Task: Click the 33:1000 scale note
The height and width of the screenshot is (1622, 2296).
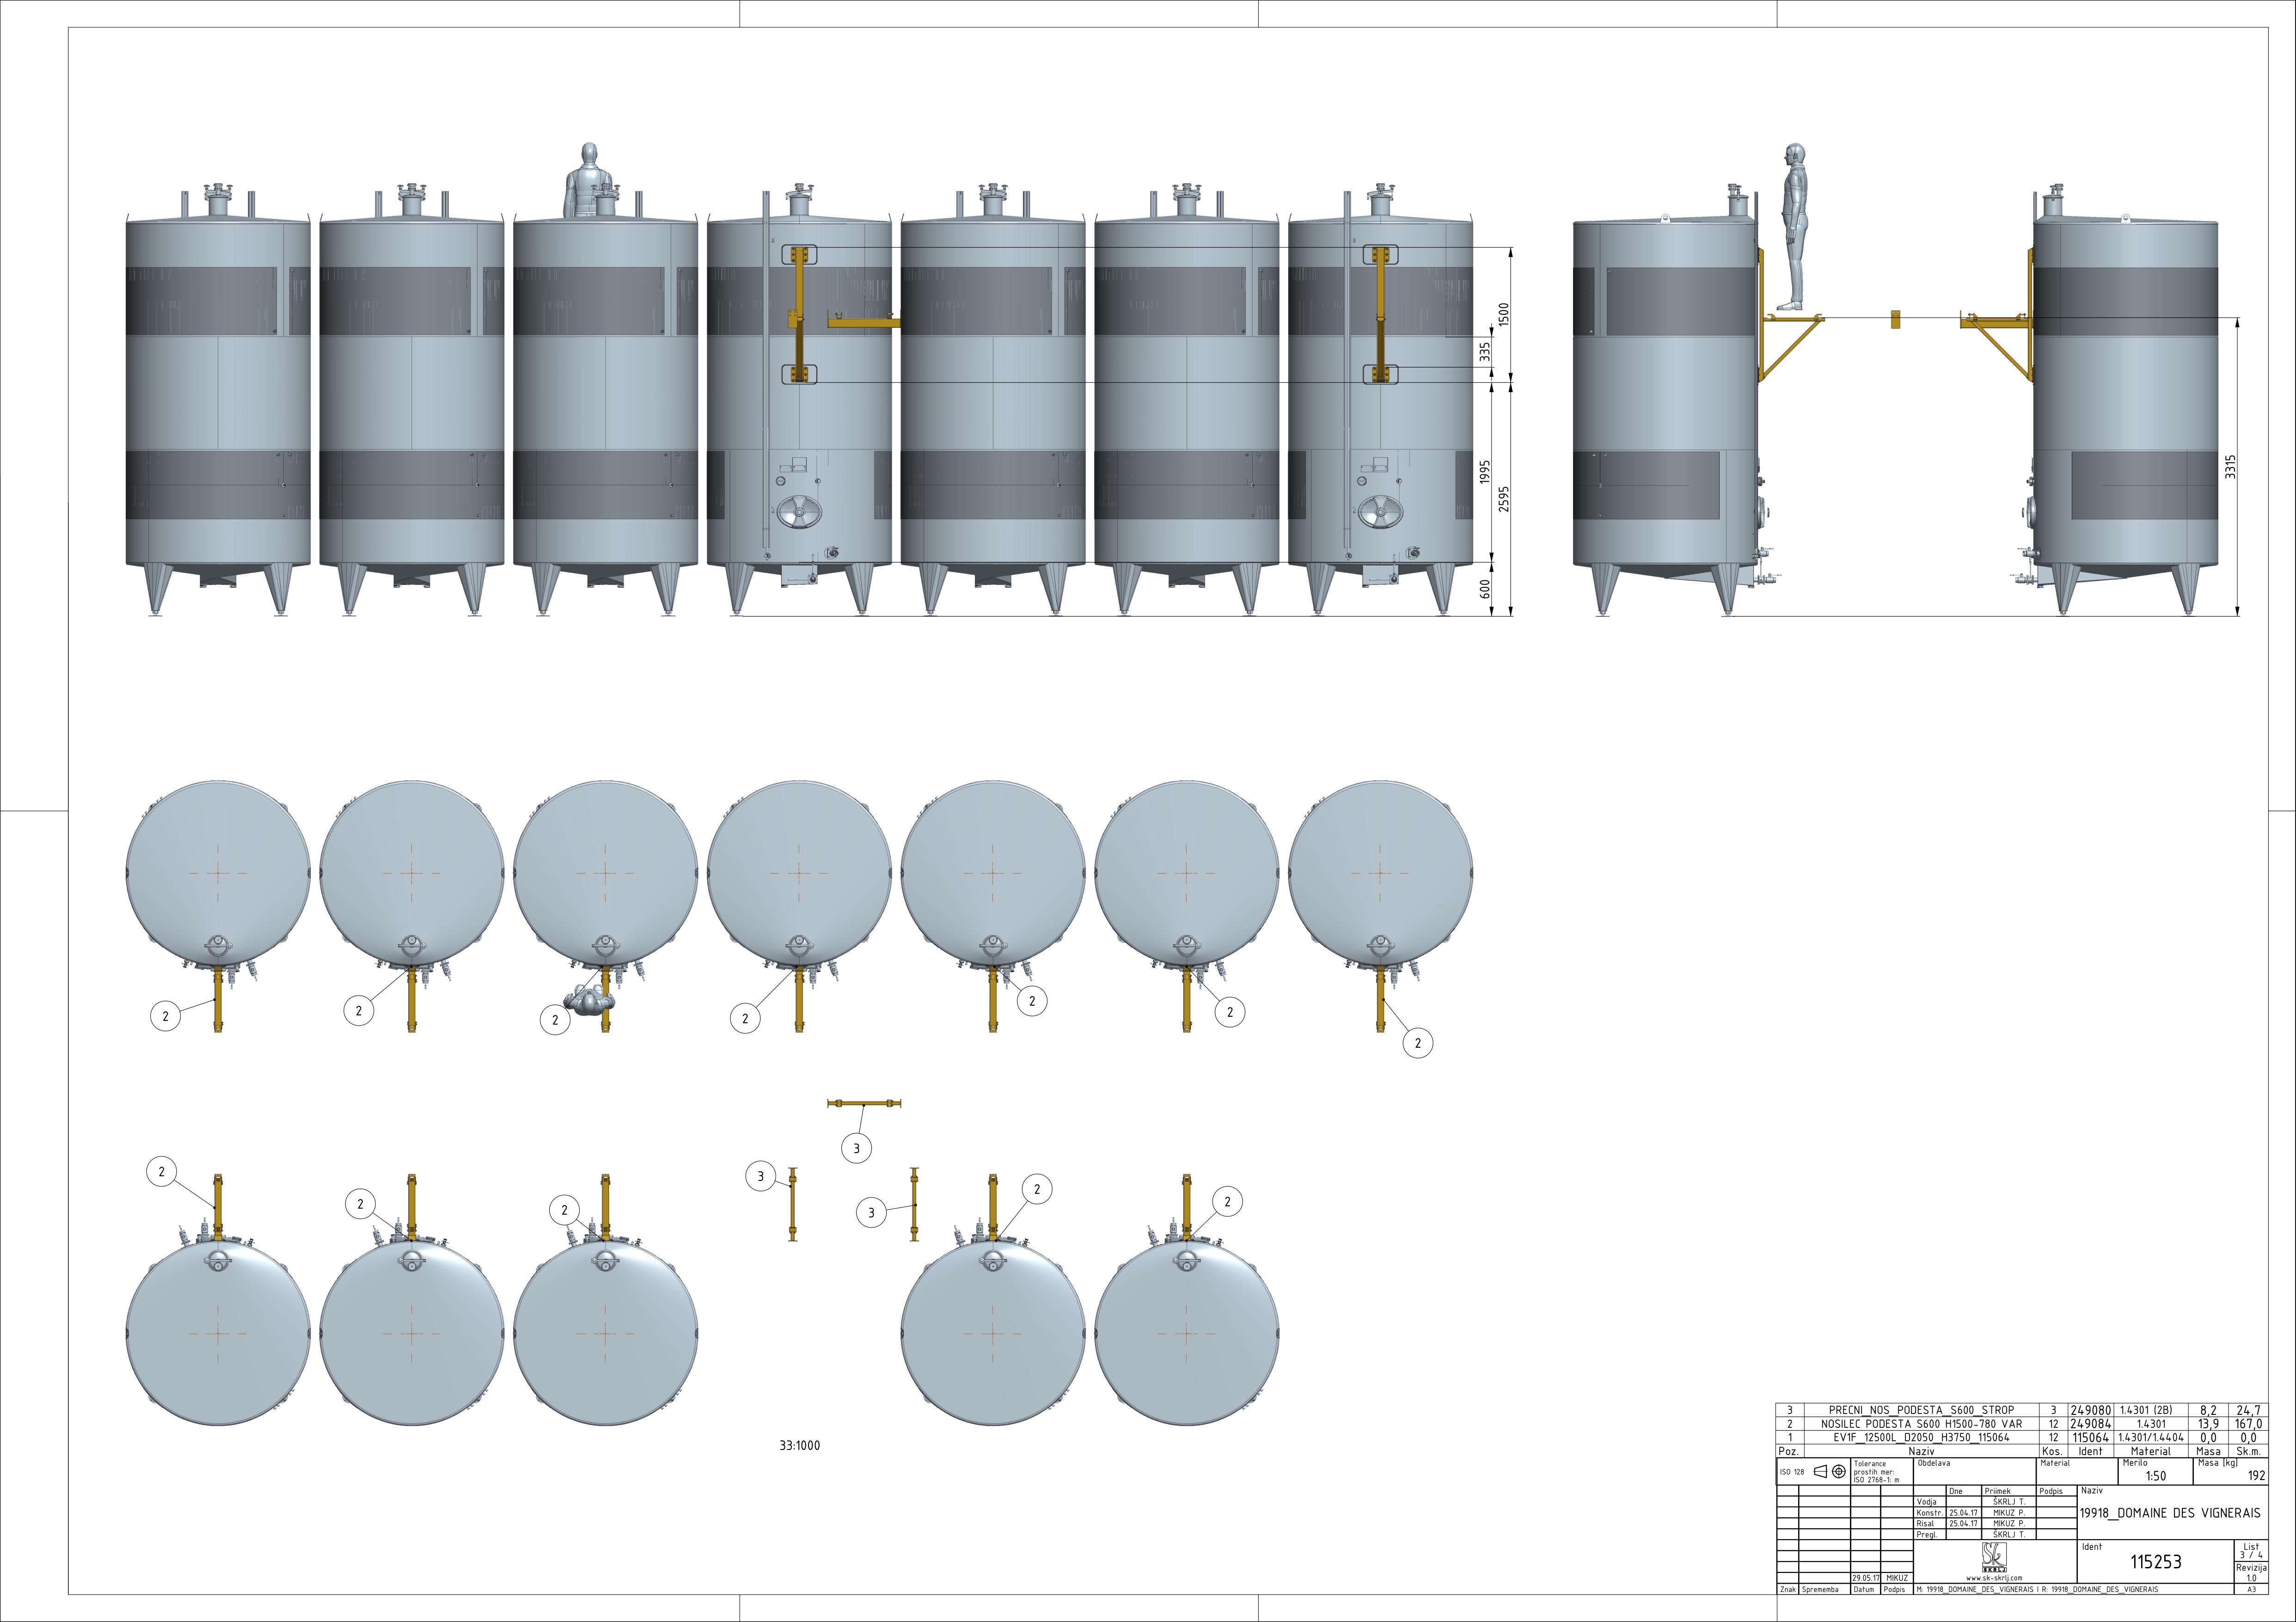Action: pyautogui.click(x=800, y=1446)
